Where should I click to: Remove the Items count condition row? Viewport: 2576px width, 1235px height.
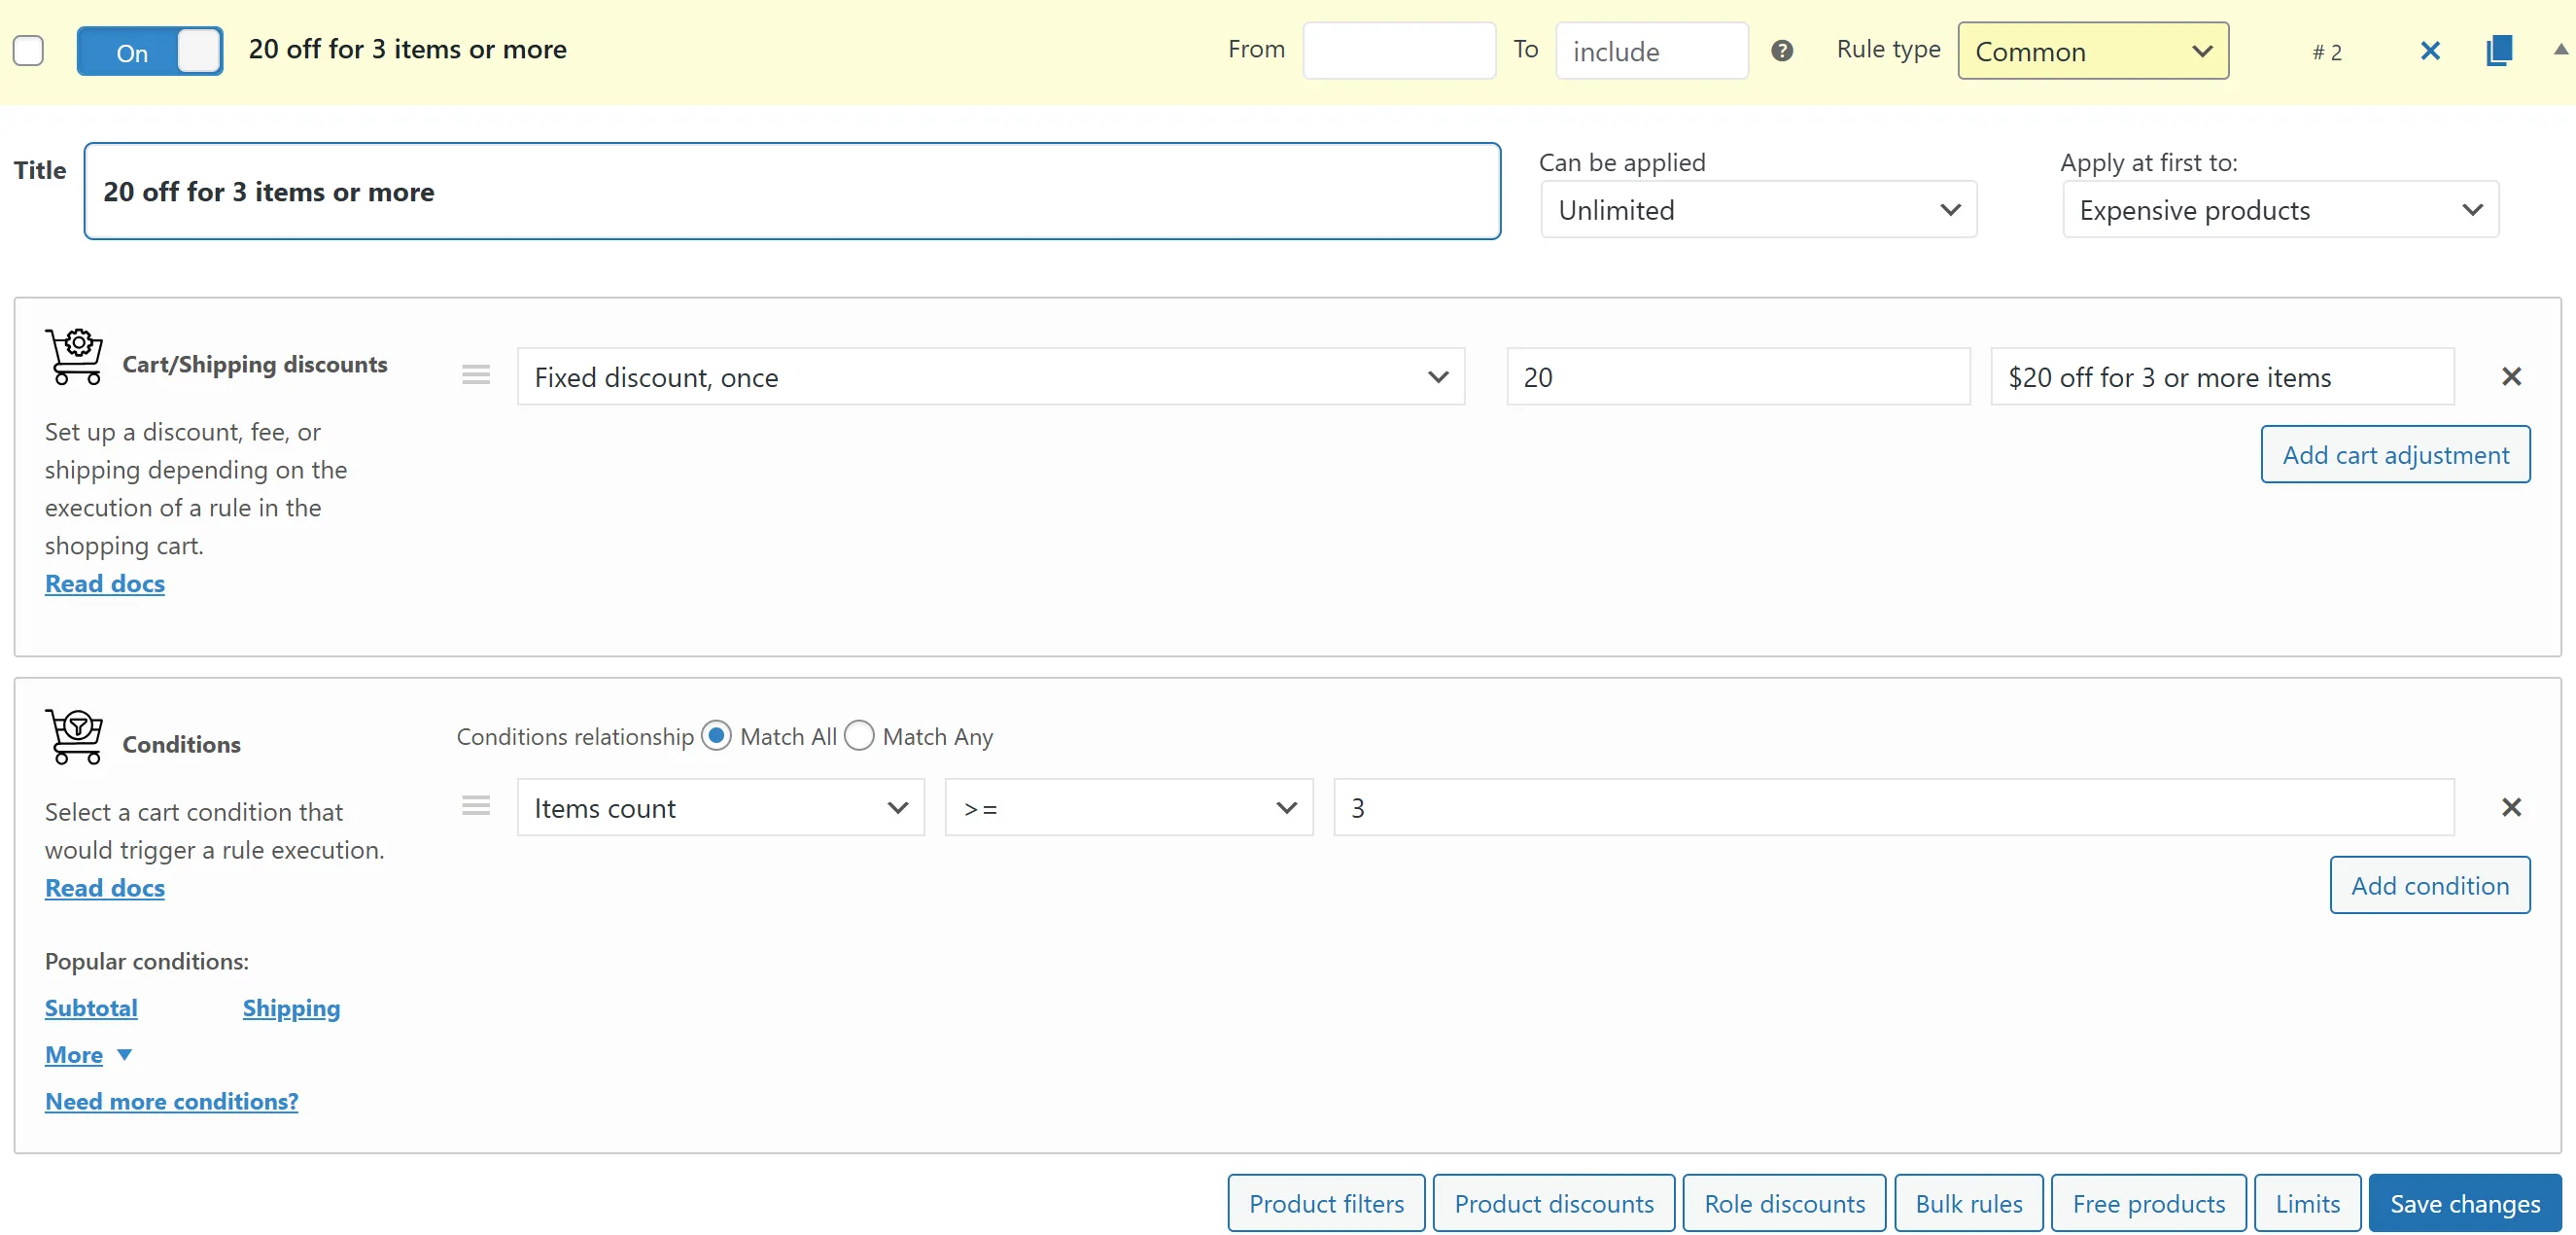tap(2511, 807)
